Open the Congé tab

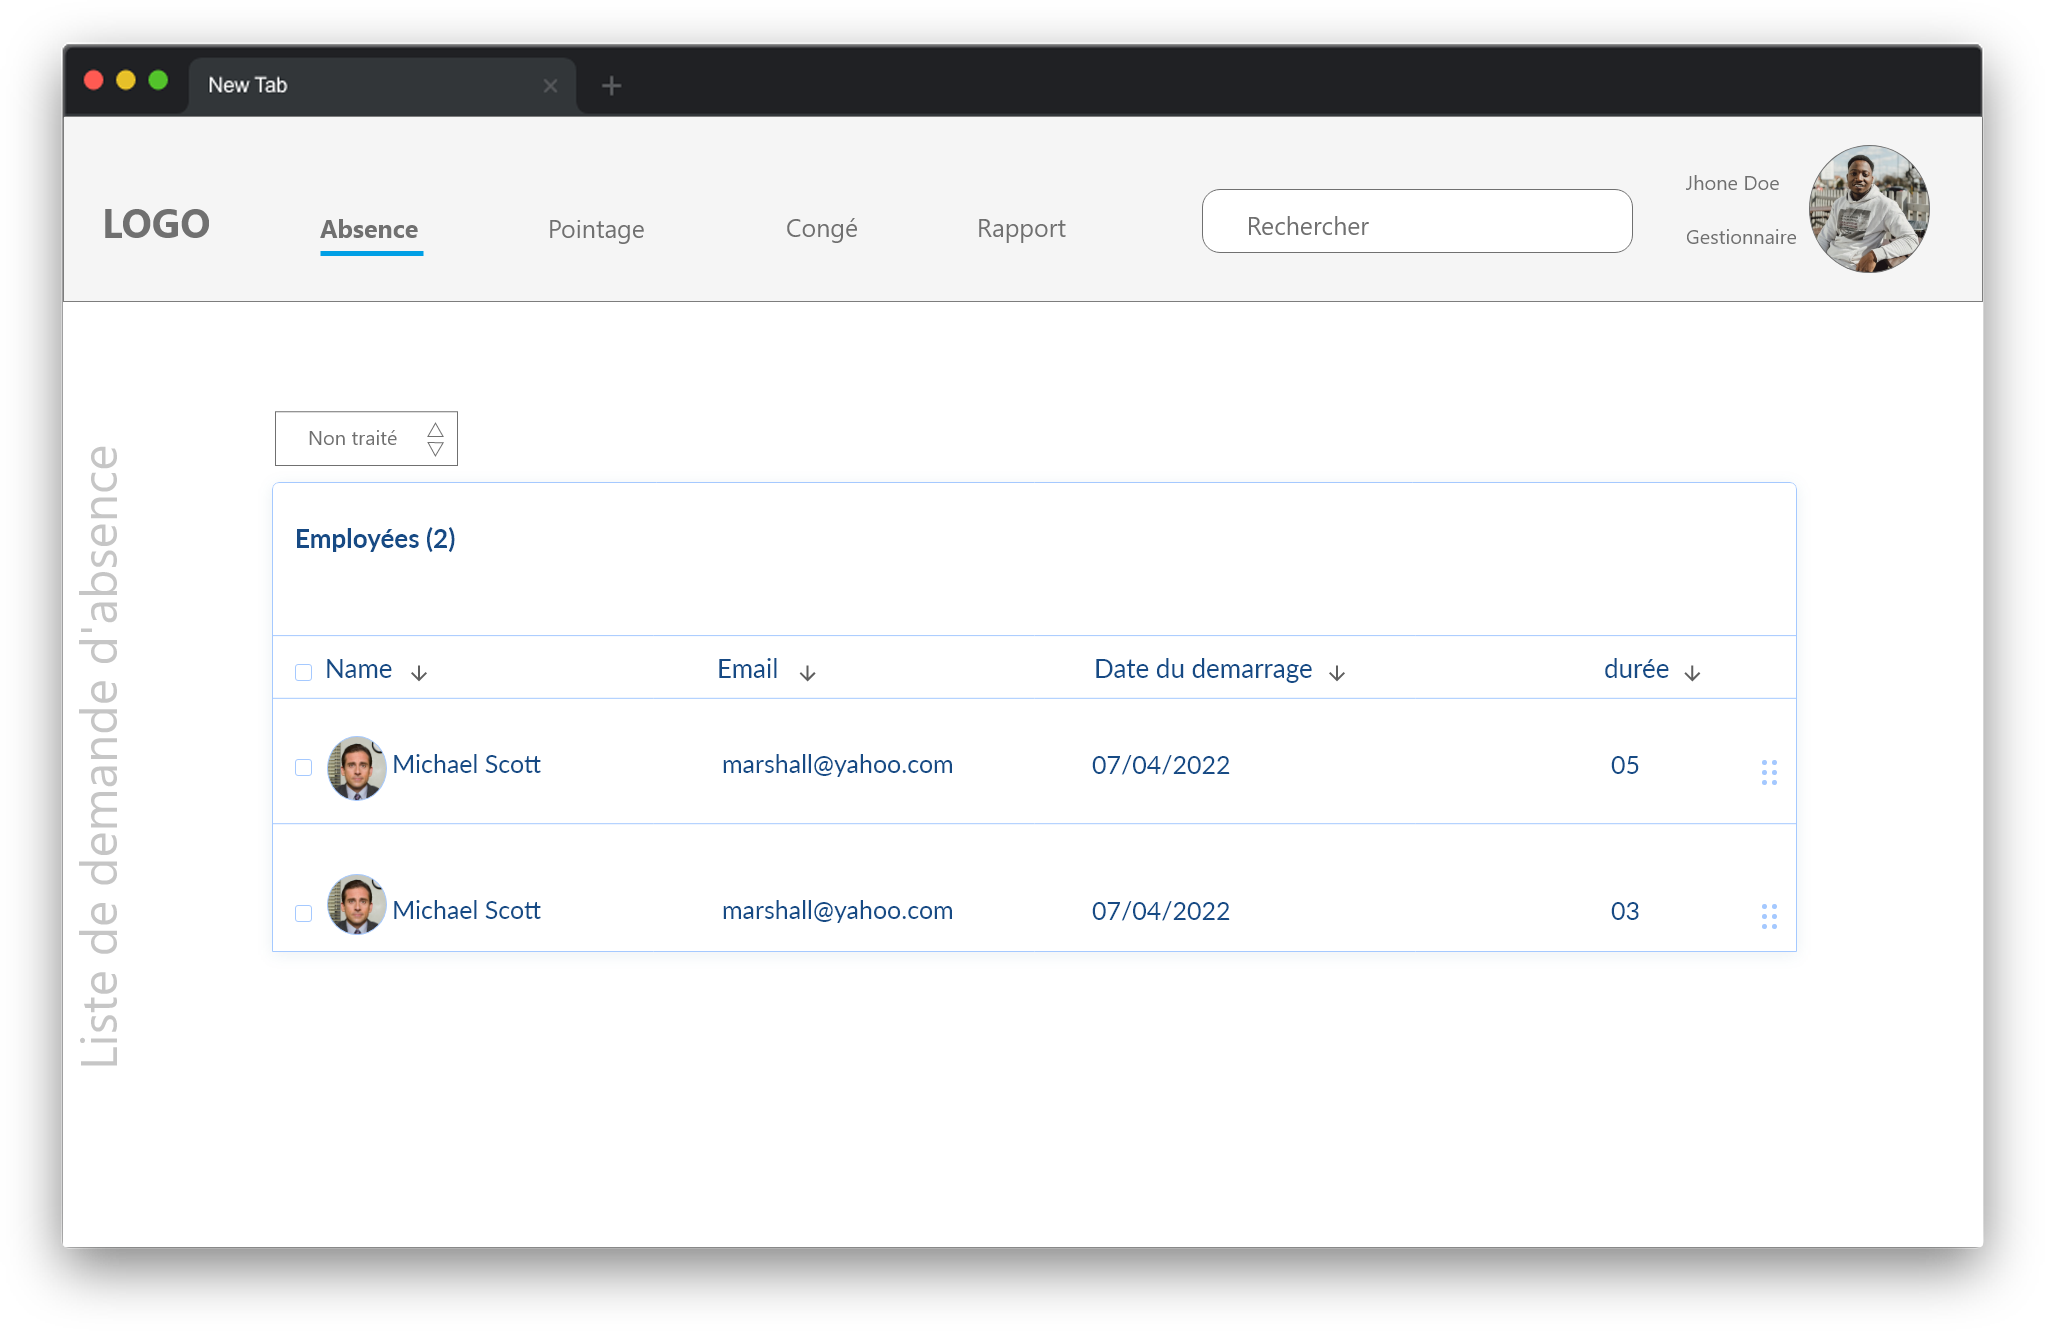(821, 229)
